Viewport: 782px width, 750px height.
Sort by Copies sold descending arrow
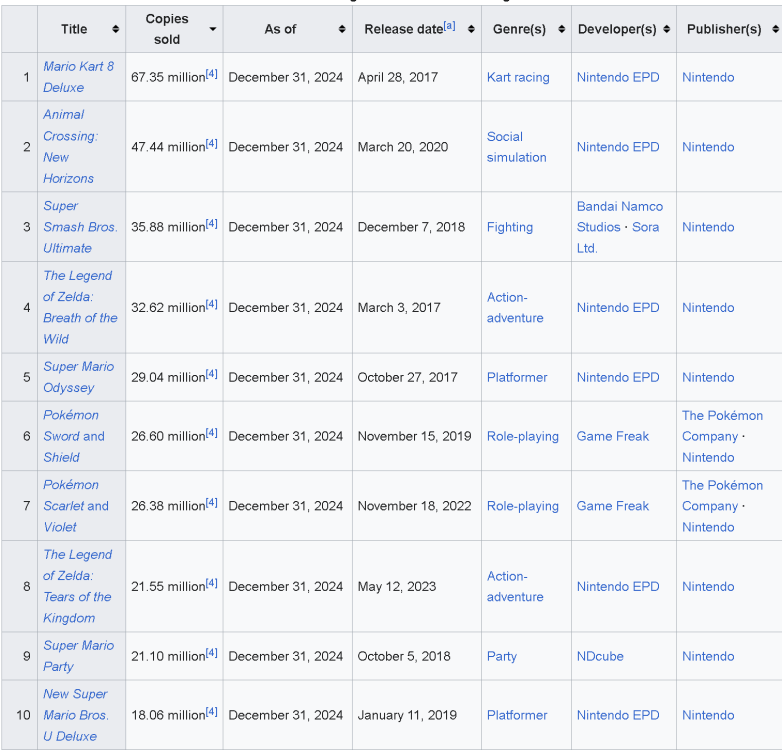pyautogui.click(x=213, y=29)
